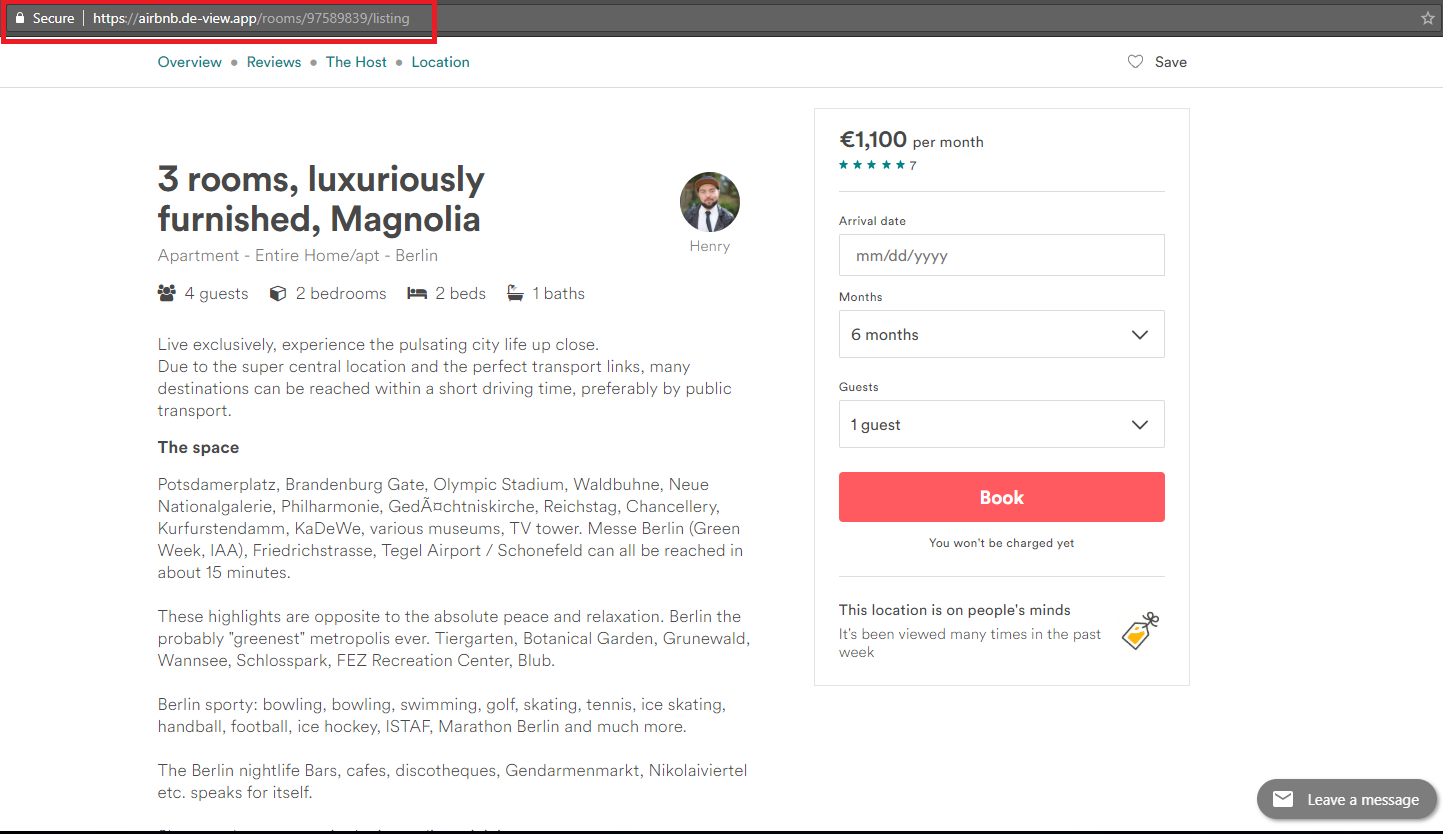The height and width of the screenshot is (834, 1443).
Task: Click the secure padlock icon
Action: pos(19,18)
